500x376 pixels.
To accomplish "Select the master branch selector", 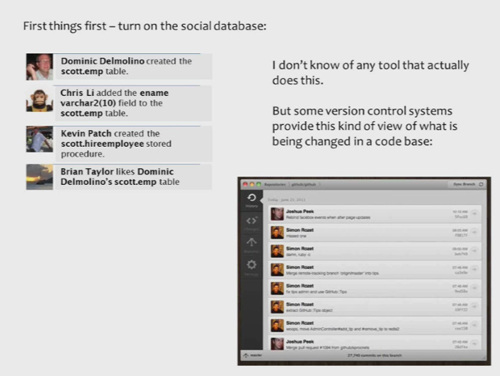I will click(253, 355).
